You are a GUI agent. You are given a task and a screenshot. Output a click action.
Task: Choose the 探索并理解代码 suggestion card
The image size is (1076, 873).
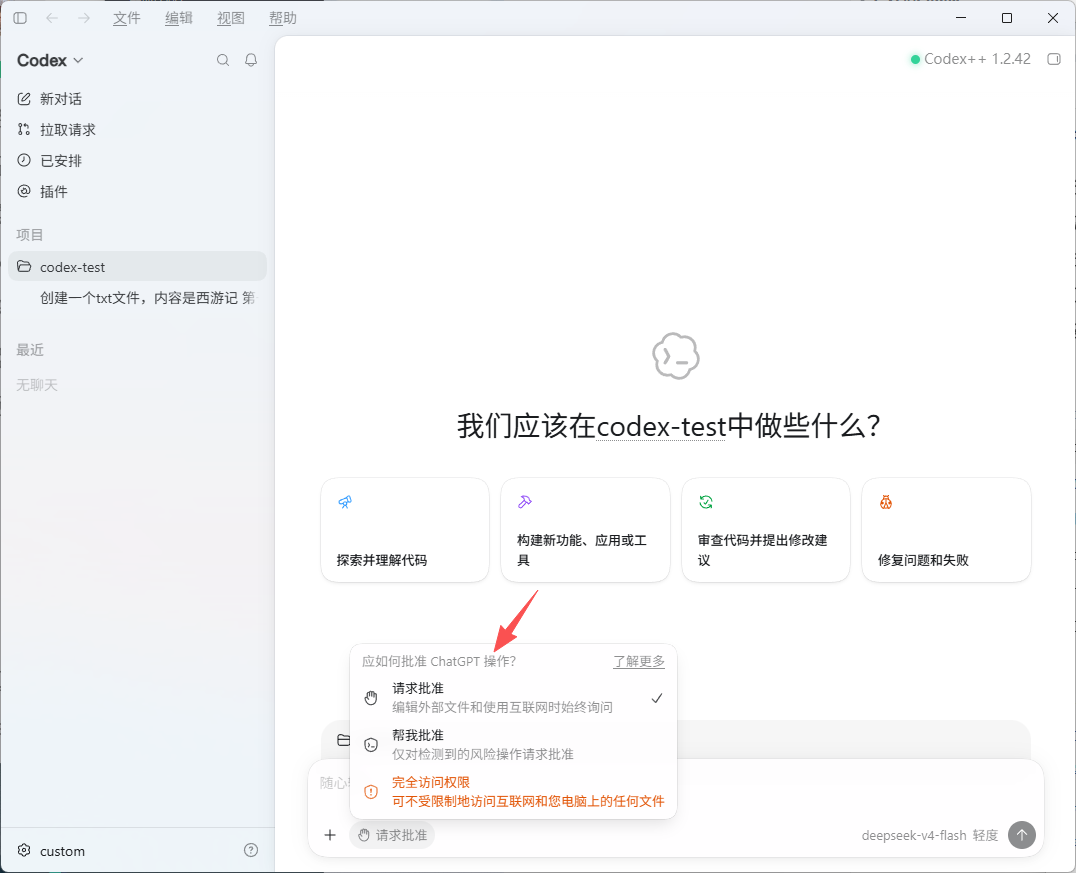pos(405,530)
